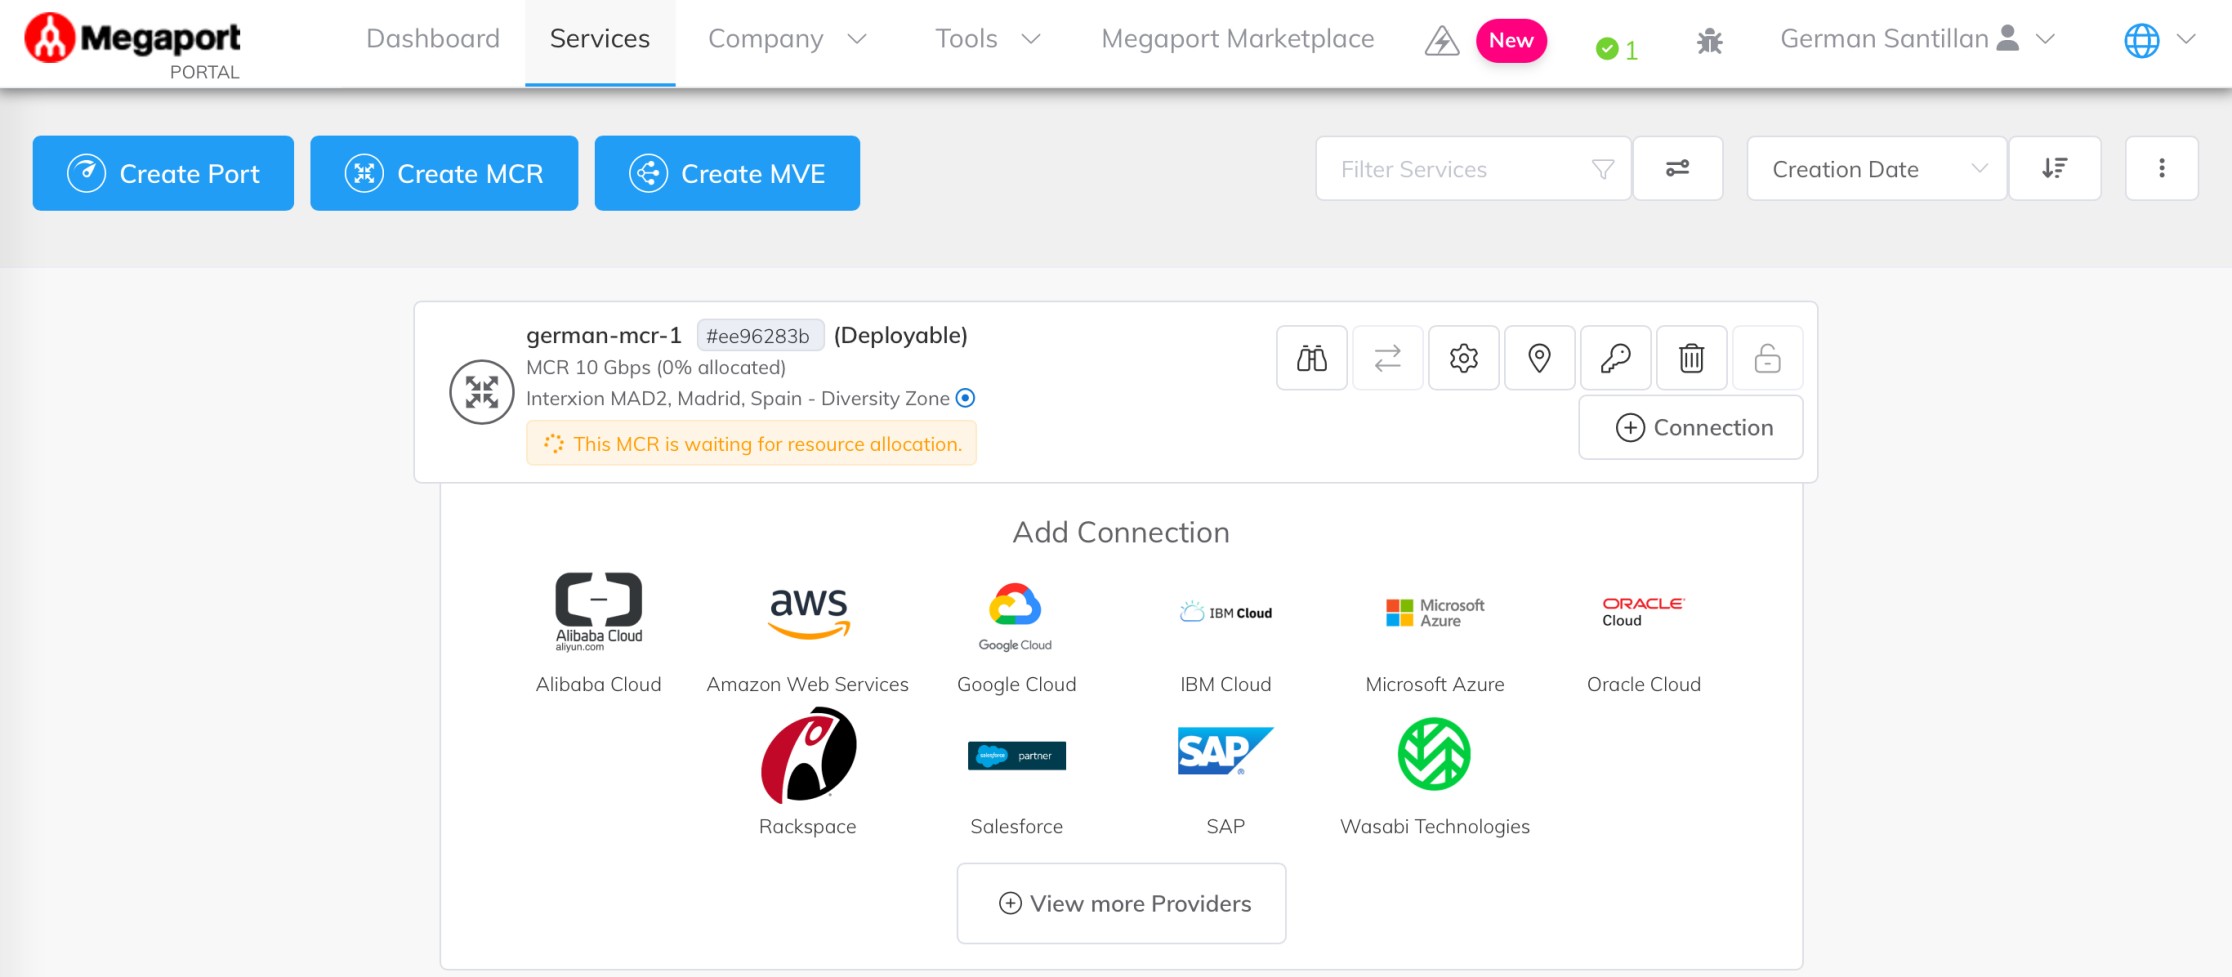Open german-mcr-1 settings gear

point(1464,358)
